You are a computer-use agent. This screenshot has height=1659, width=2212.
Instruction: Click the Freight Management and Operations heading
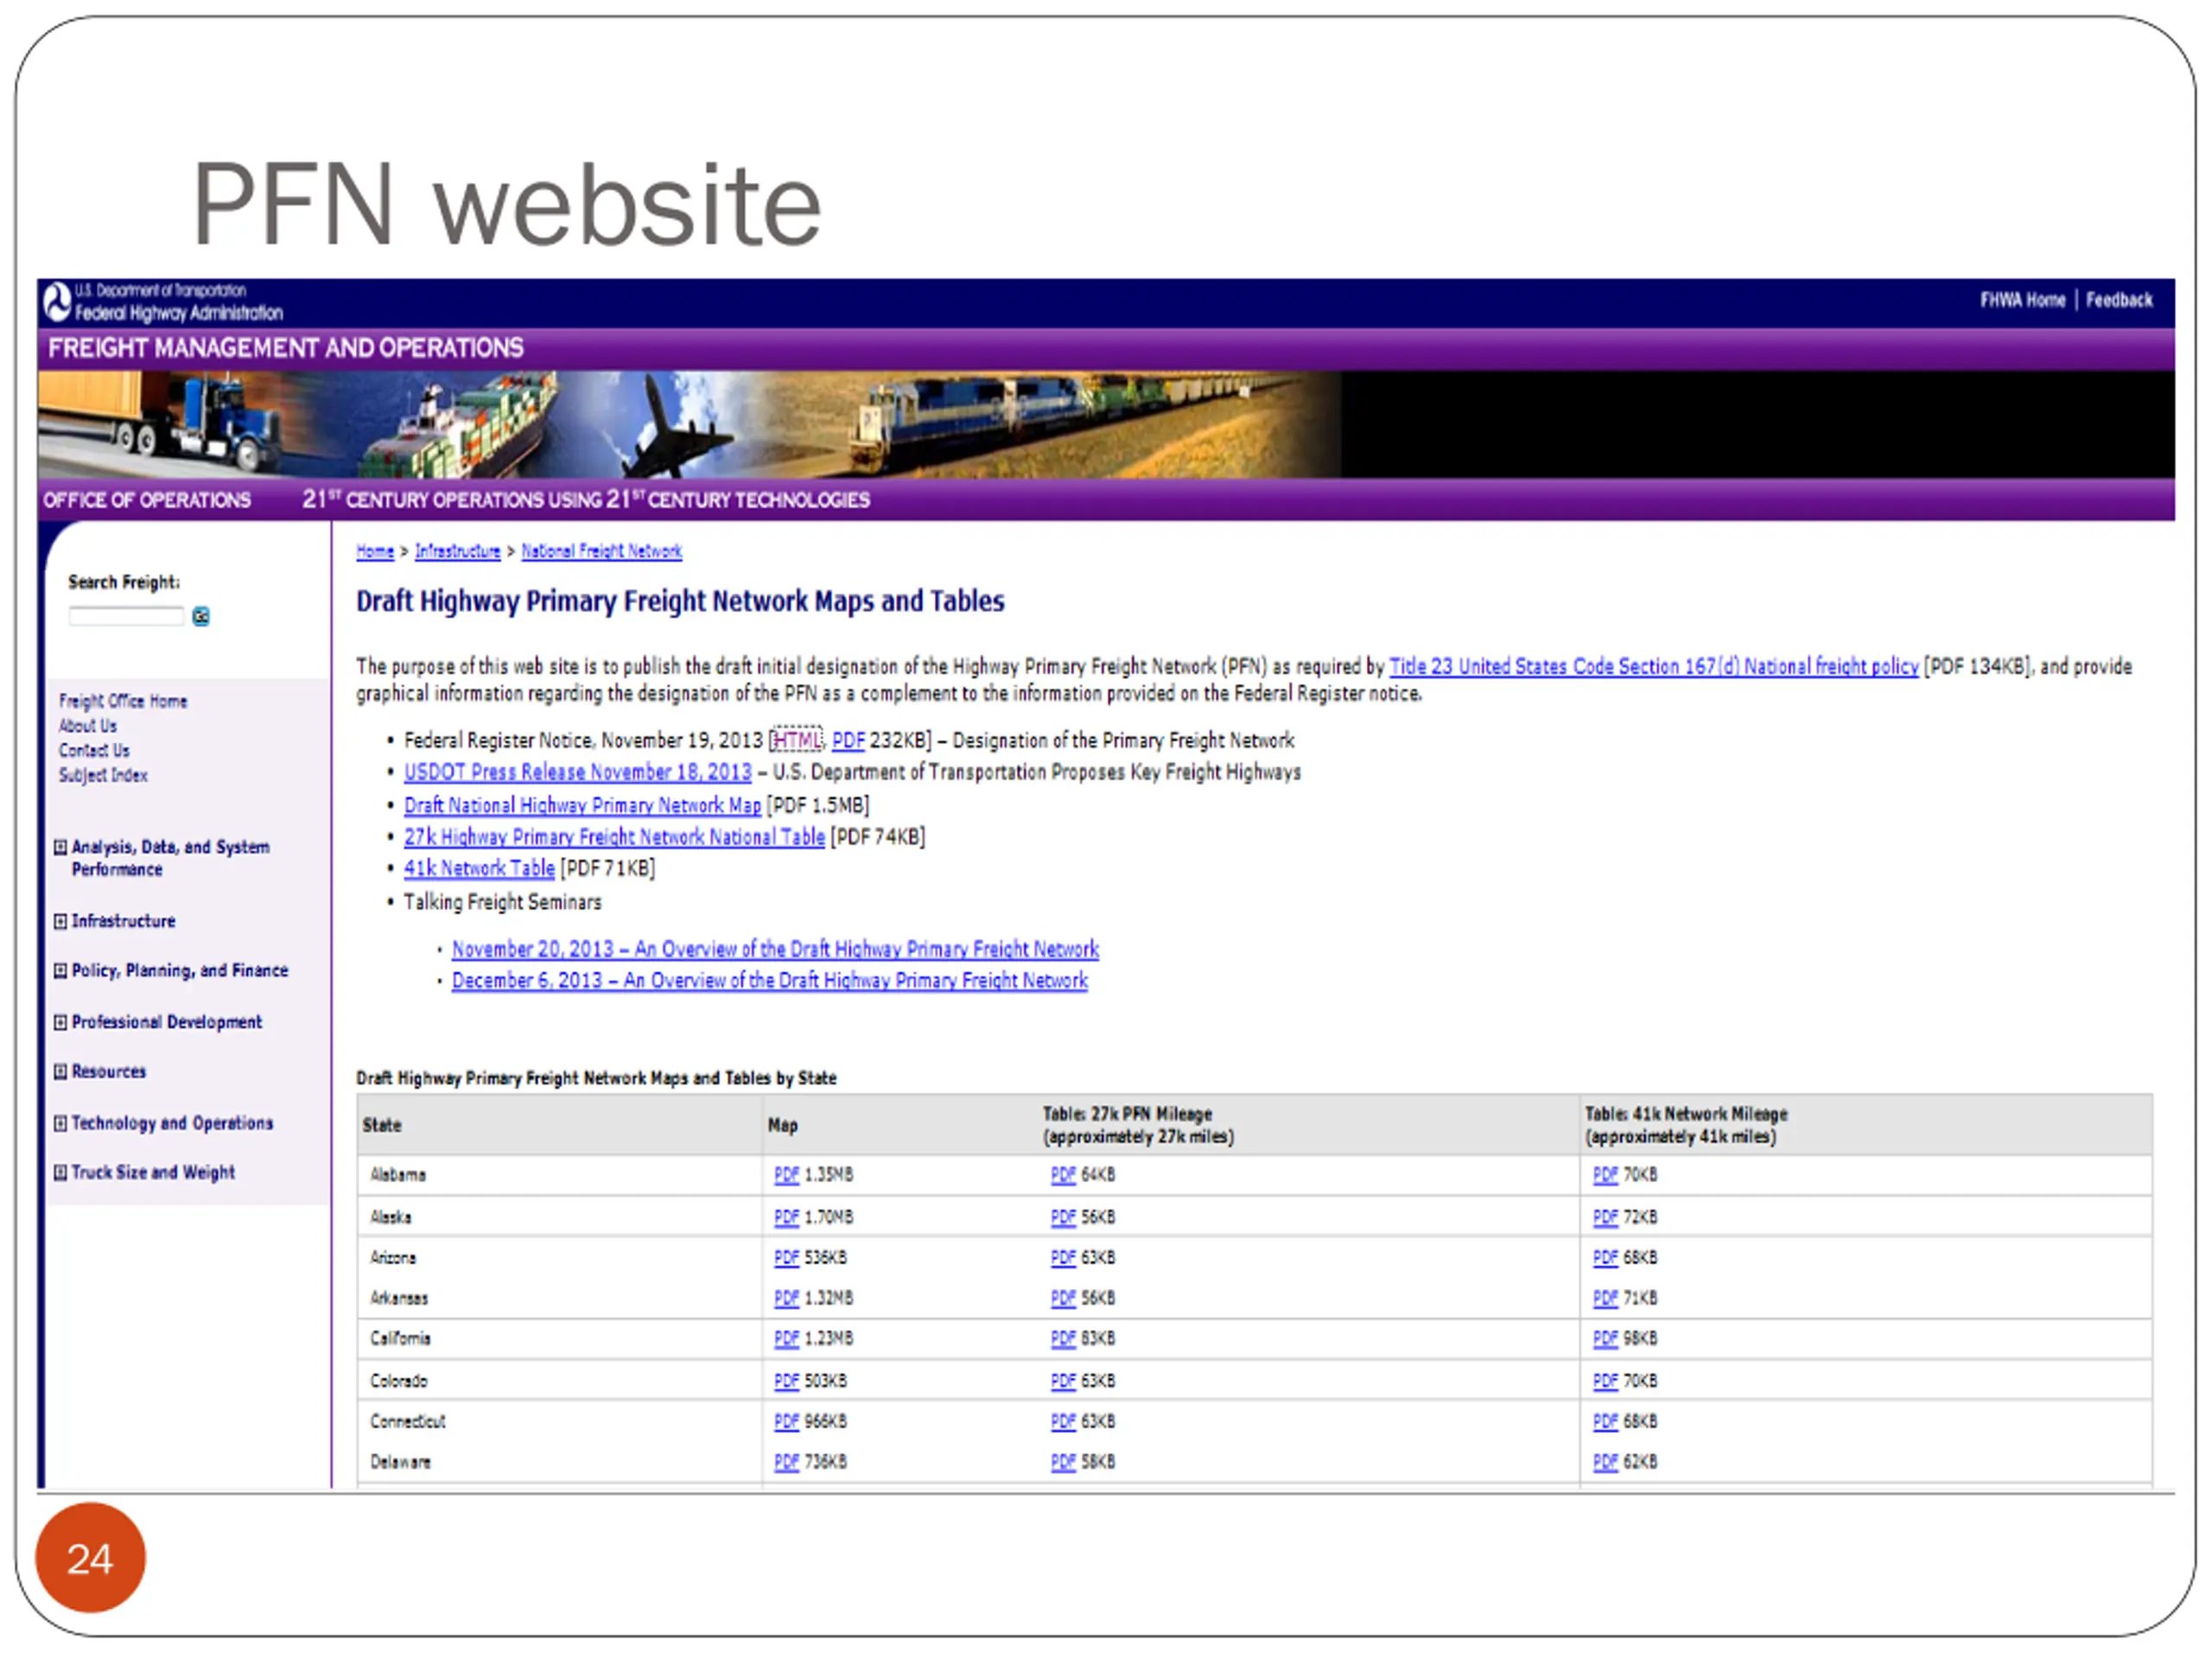pos(286,348)
